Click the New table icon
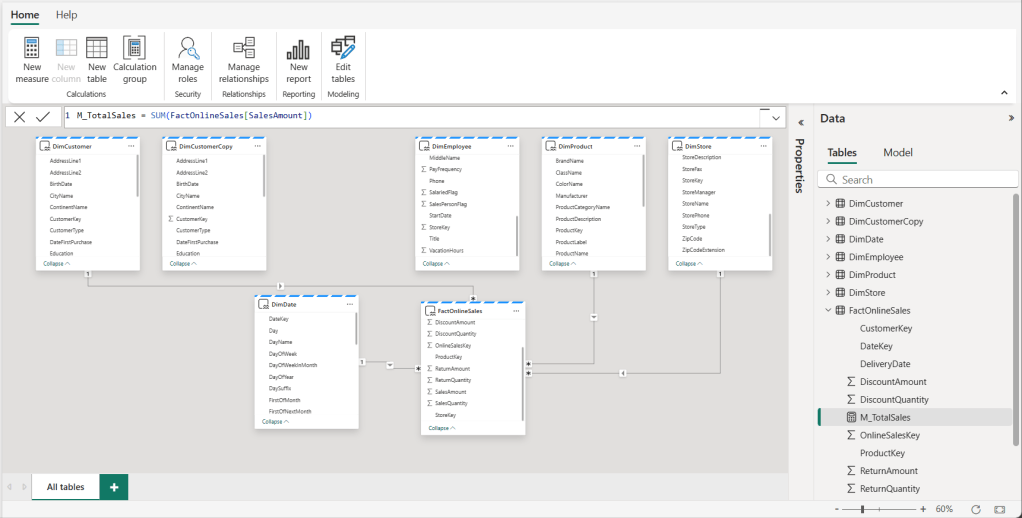Image resolution: width=1022 pixels, height=518 pixels. click(x=97, y=48)
